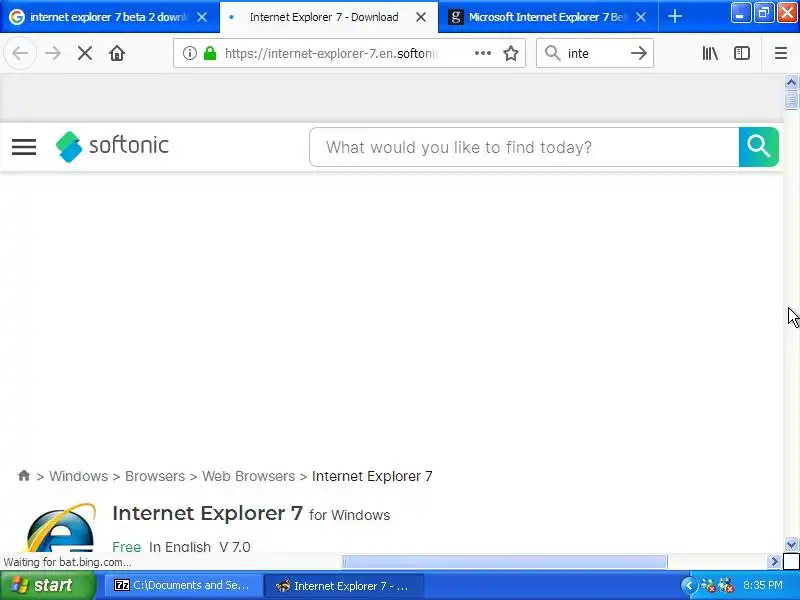
Task: Stop loading the page
Action: (85, 53)
